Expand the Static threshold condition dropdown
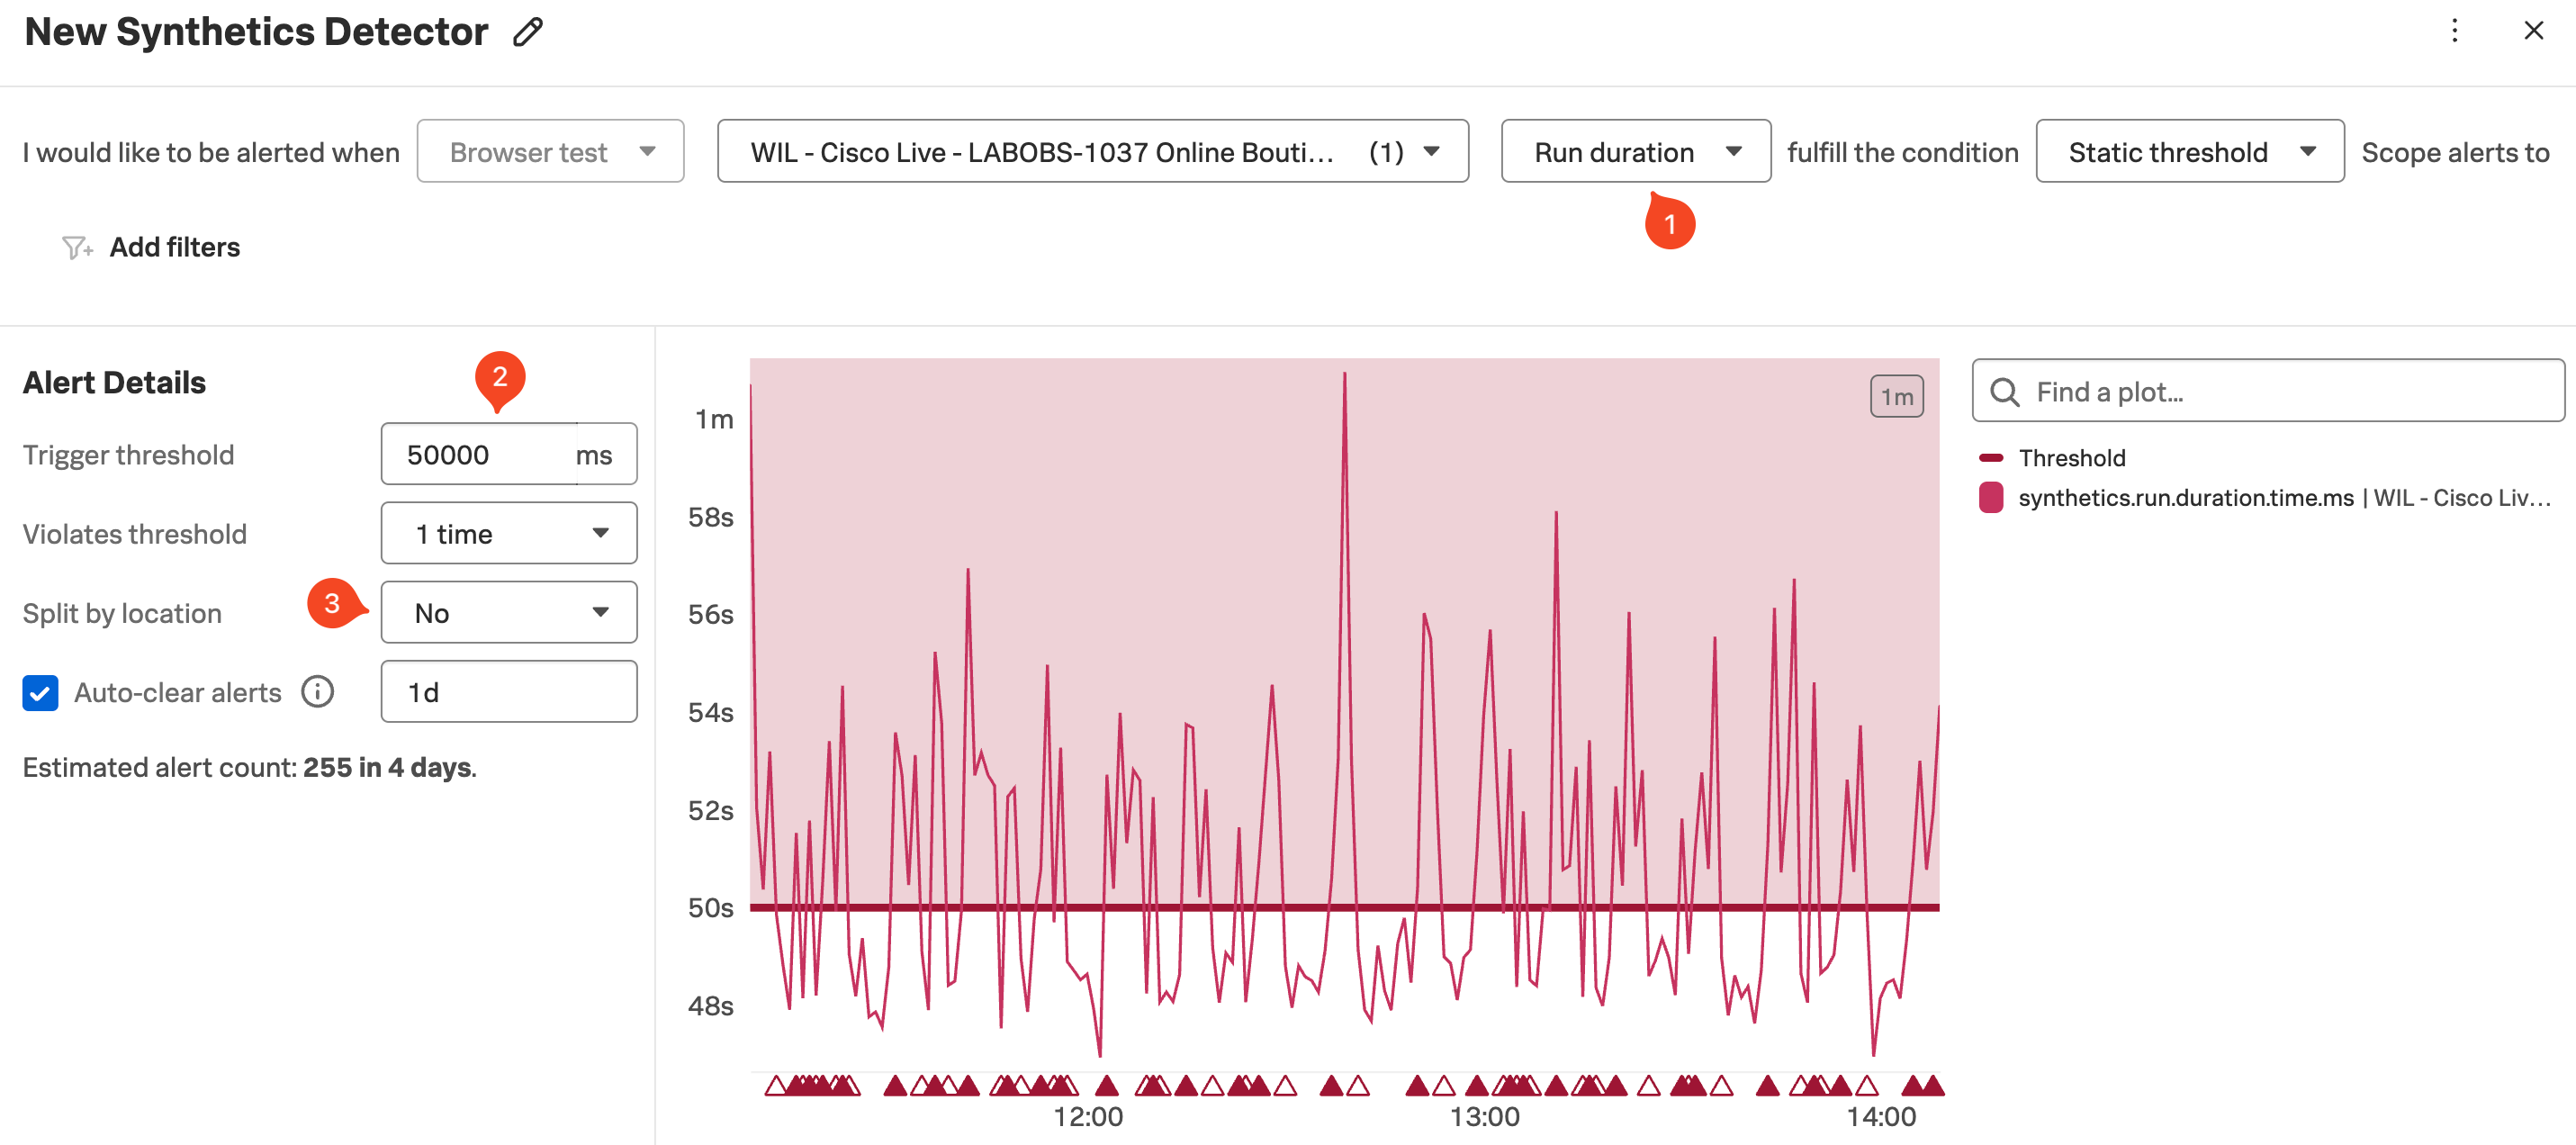Screen dimensions: 2576x1145 2189,152
